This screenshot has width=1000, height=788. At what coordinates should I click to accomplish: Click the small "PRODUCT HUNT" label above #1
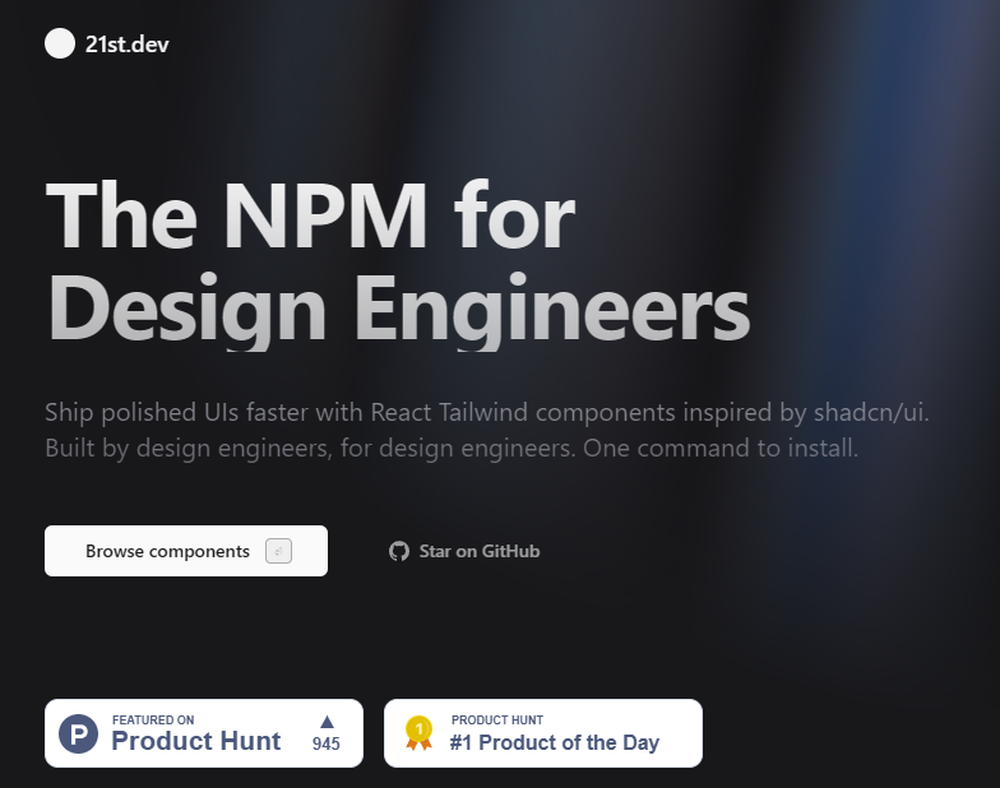point(497,720)
